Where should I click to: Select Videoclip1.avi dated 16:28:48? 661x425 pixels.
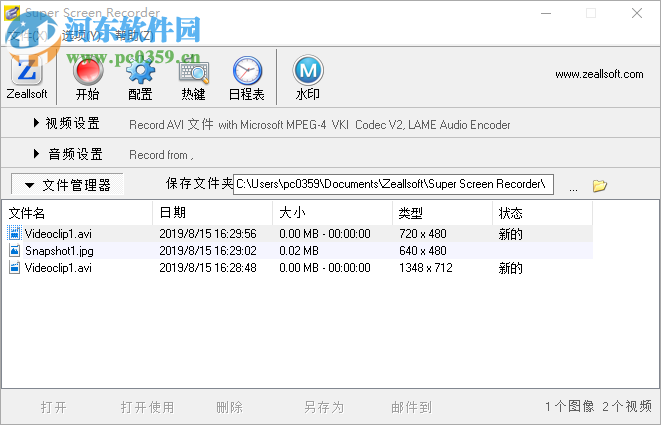58,268
